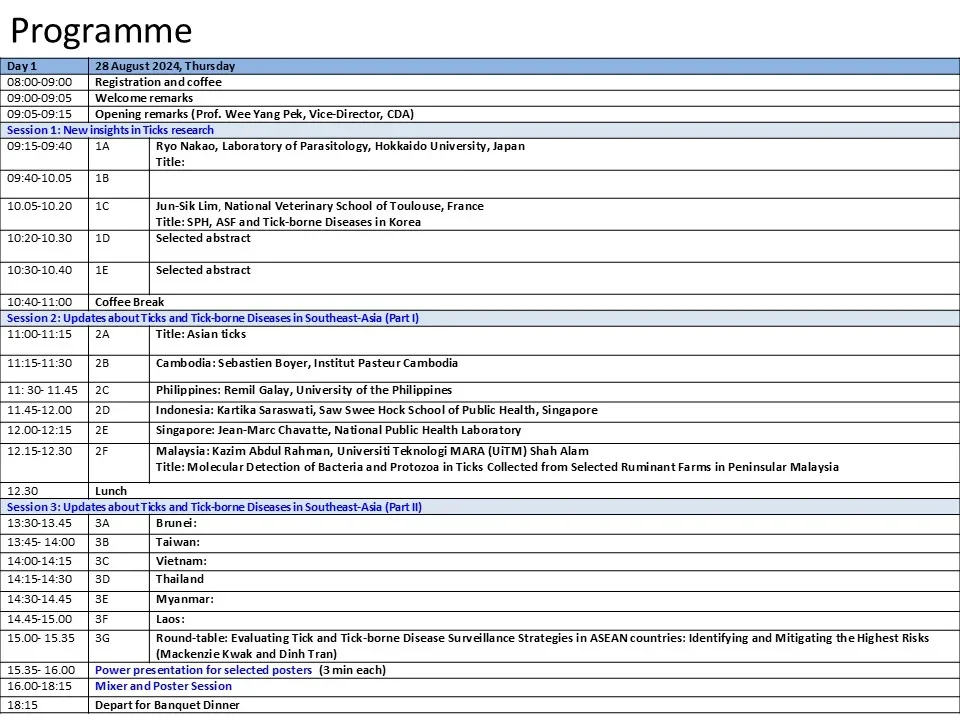Select the Cambodia Sebastien Boyer entry
This screenshot has width=960, height=720.
coord(307,363)
